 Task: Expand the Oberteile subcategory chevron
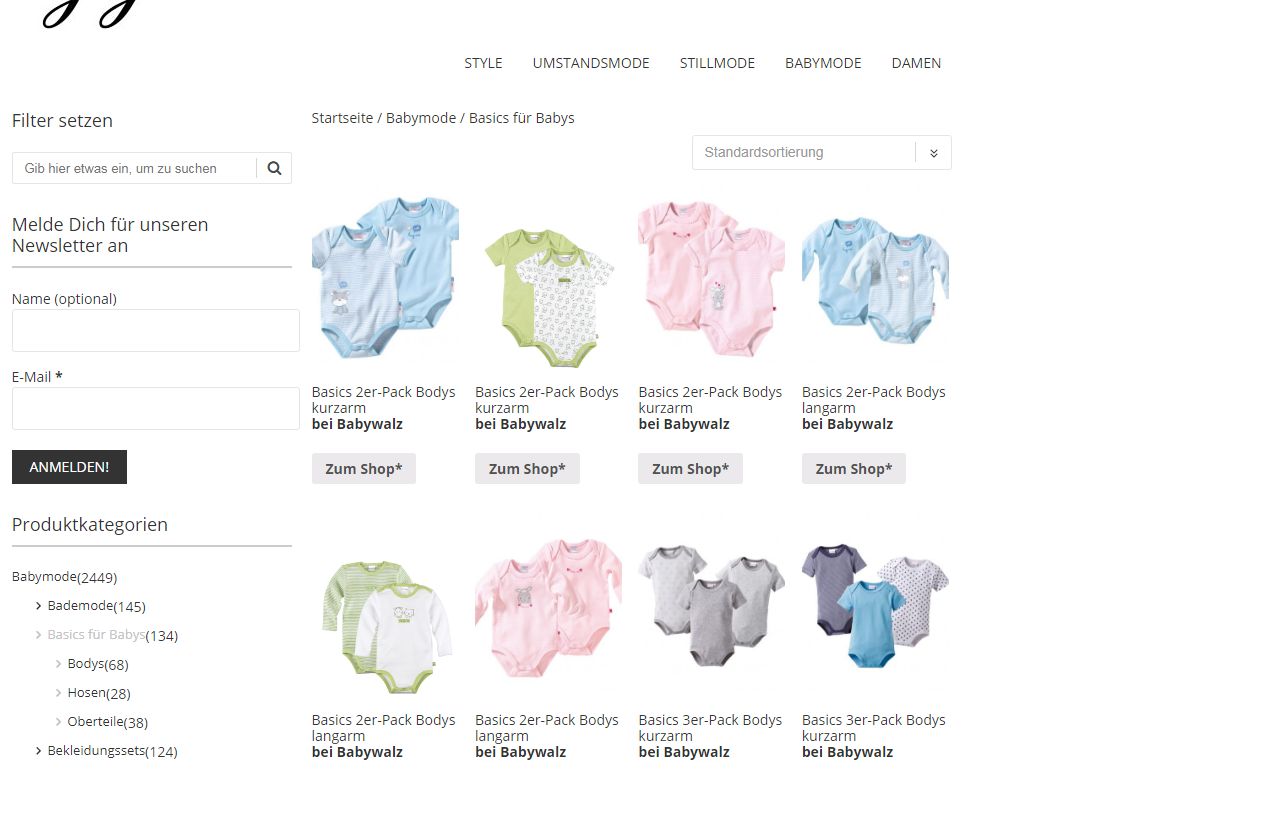tap(58, 722)
